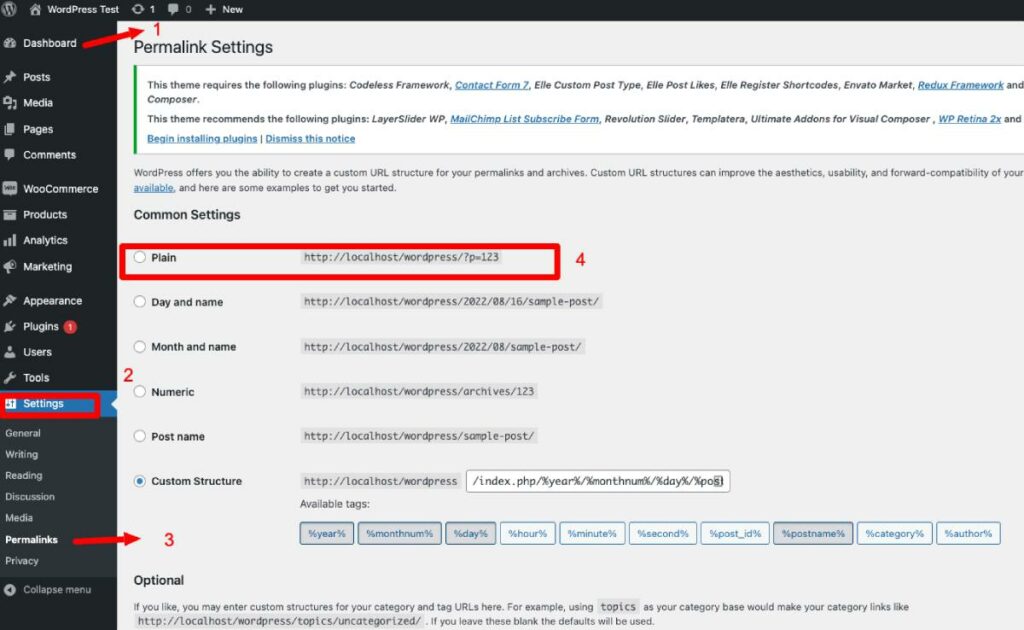Click the Post name example URL text
The height and width of the screenshot is (630, 1024).
[419, 436]
